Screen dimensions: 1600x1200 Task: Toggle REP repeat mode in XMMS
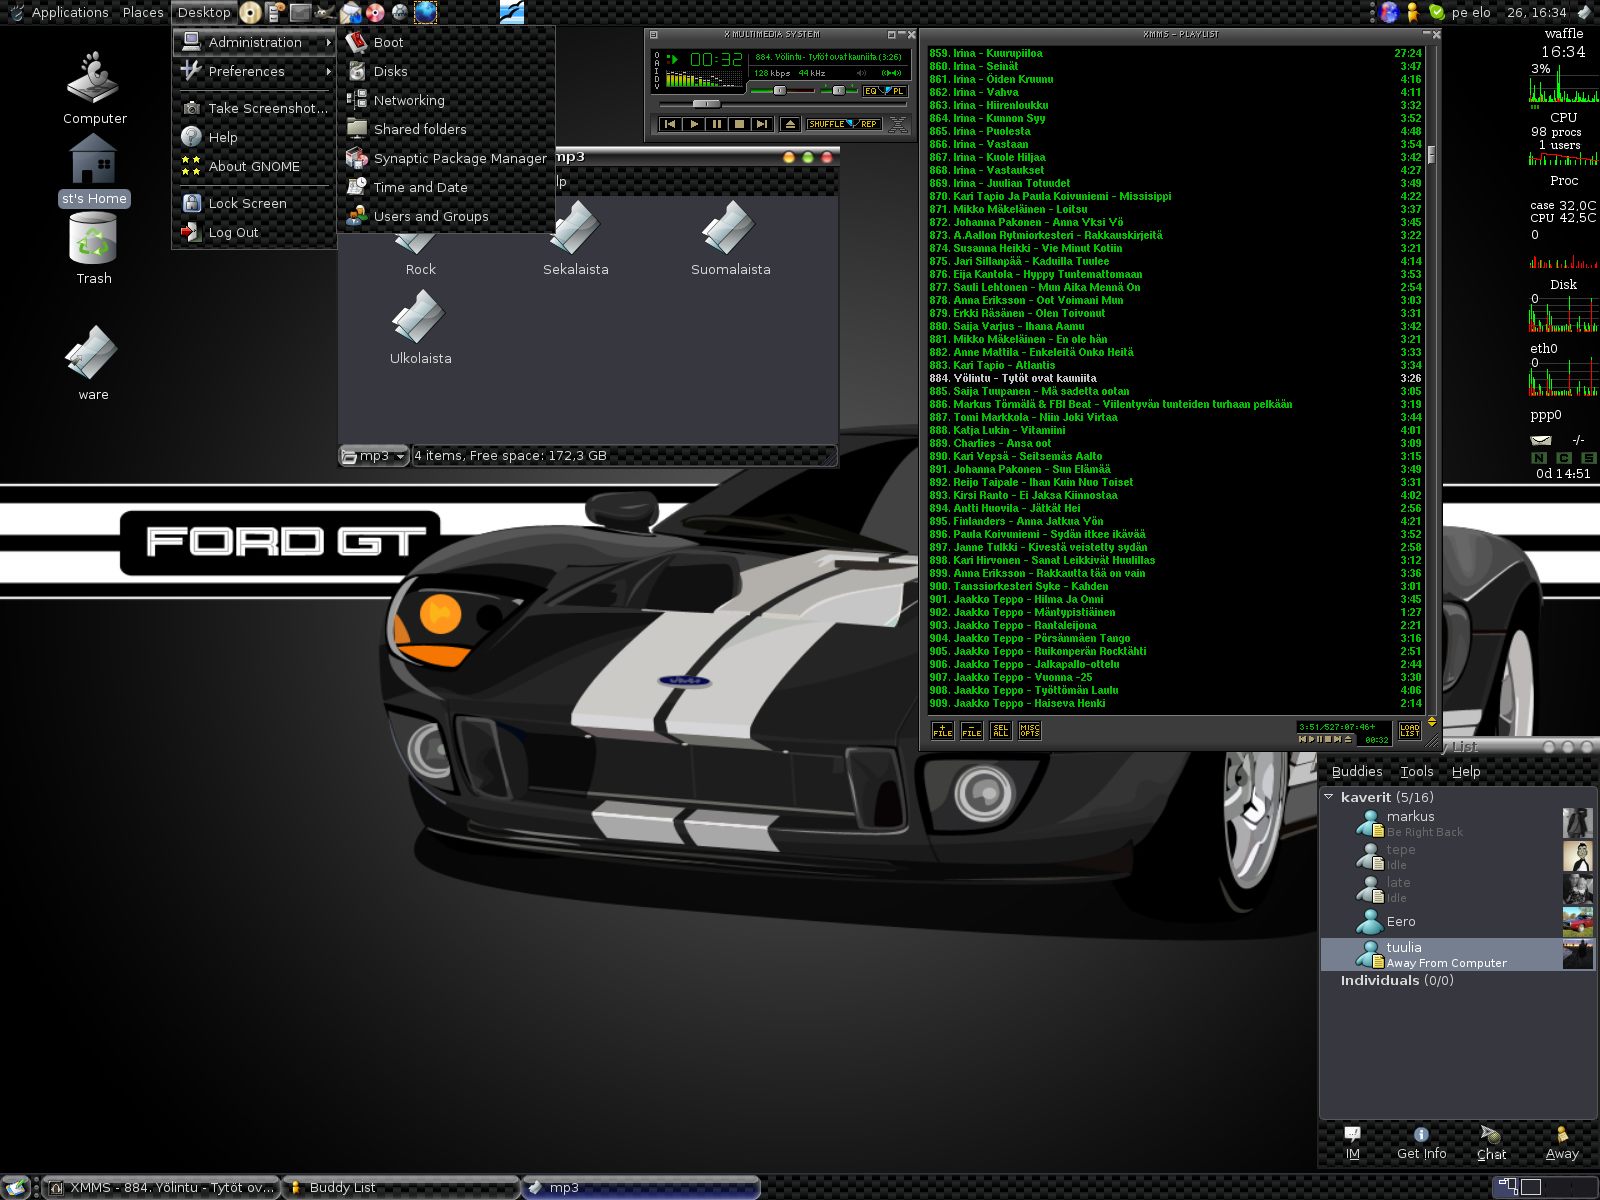pyautogui.click(x=867, y=124)
